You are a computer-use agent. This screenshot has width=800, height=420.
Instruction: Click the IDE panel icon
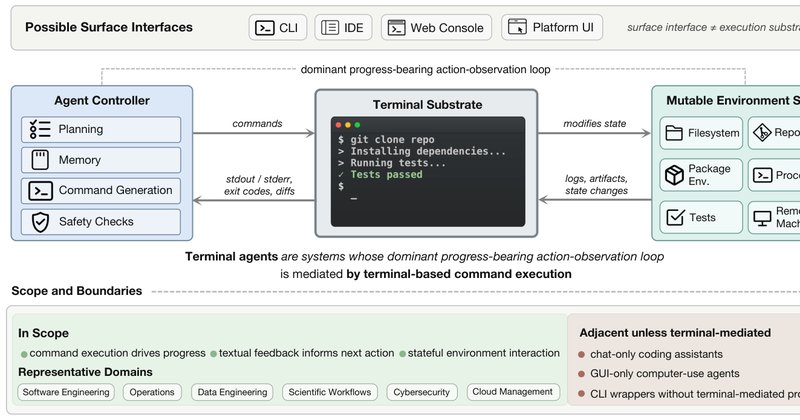(330, 28)
